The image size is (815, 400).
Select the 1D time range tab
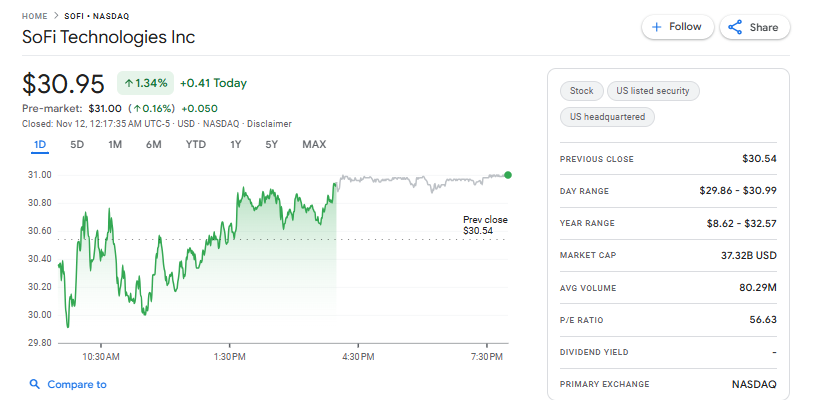[x=40, y=145]
